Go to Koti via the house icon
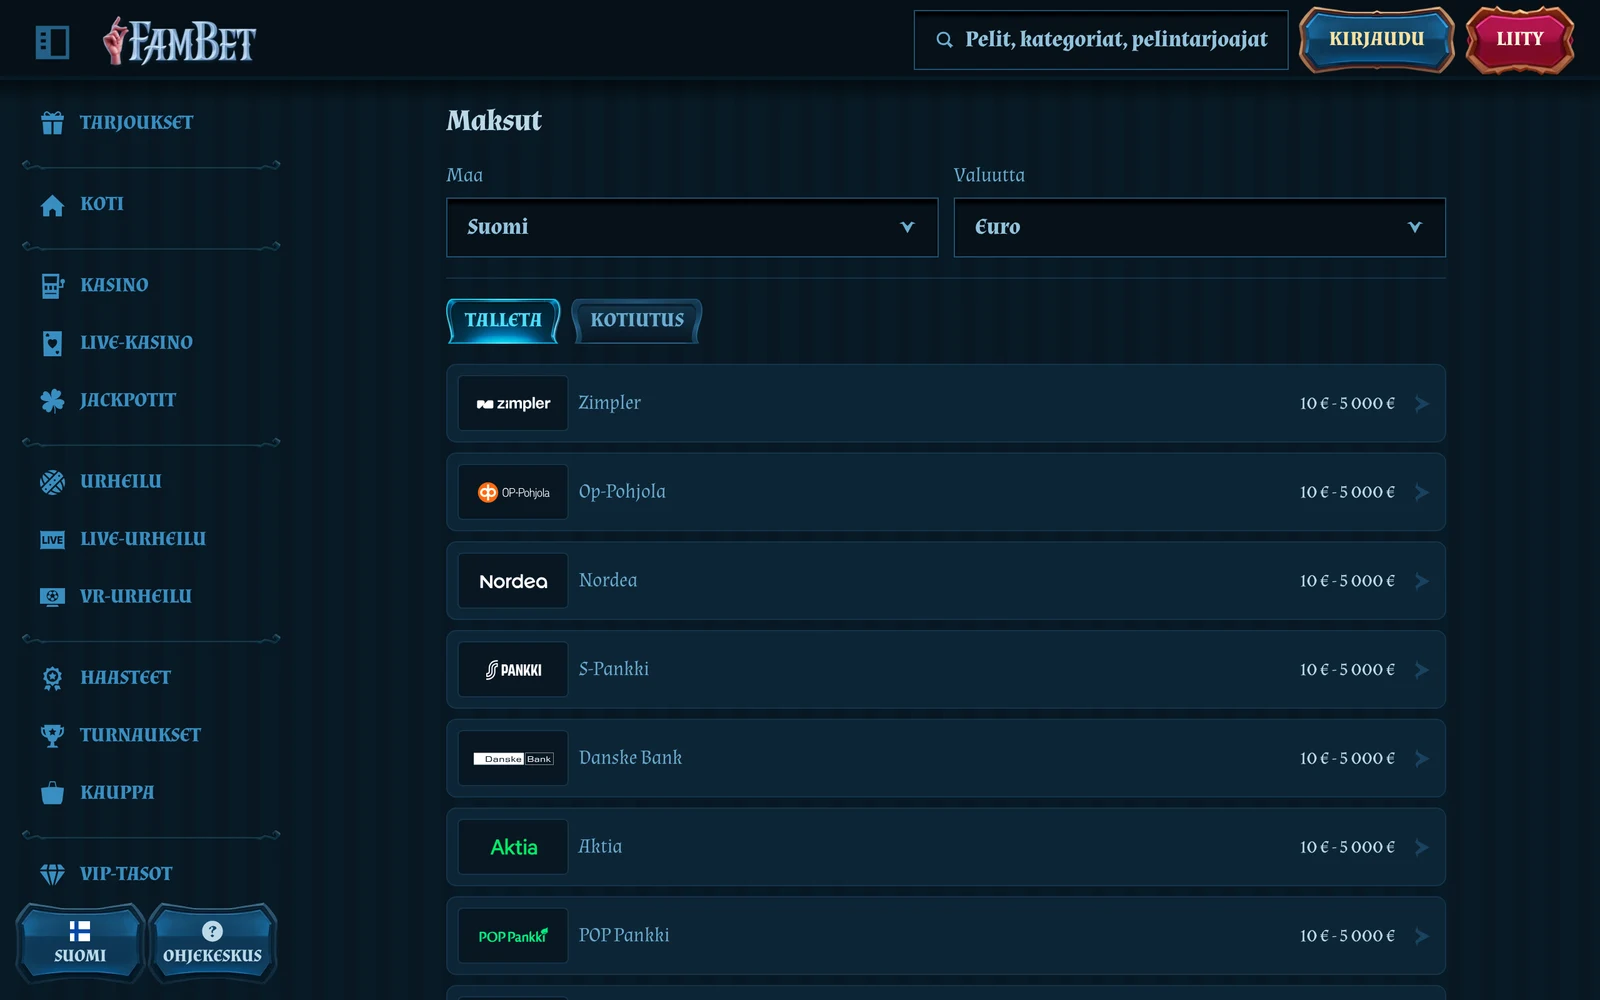Screen dimensions: 1600x1000 pos(52,205)
